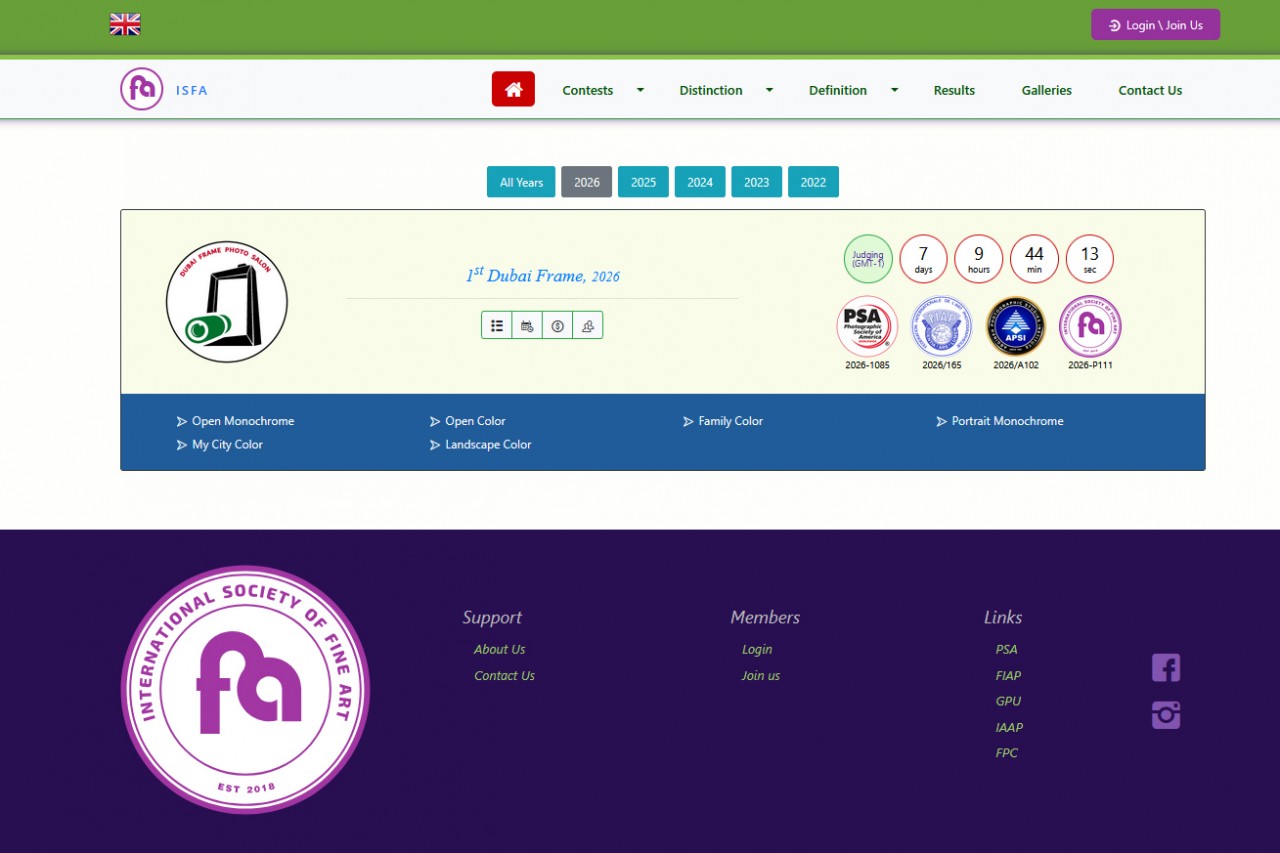This screenshot has height=853, width=1280.
Task: Expand the Definition dropdown menu
Action: coord(852,90)
